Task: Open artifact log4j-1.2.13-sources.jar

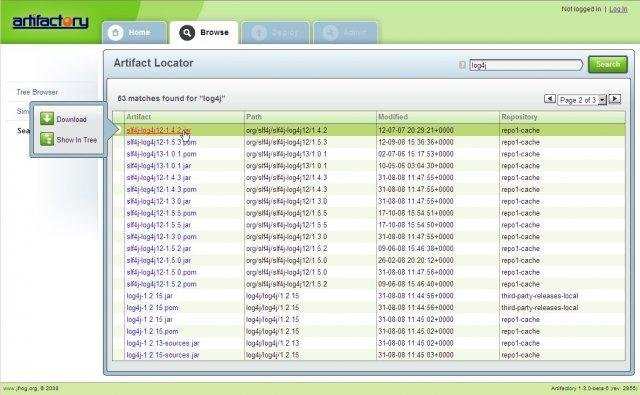Action: point(163,343)
